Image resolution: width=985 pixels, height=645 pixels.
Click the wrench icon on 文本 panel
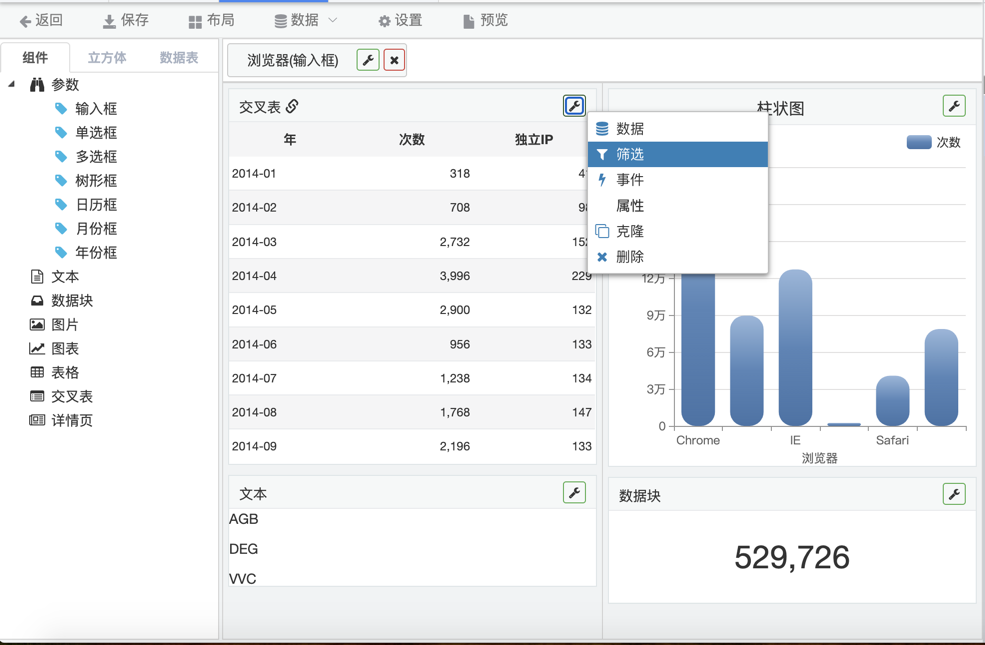[x=574, y=492]
